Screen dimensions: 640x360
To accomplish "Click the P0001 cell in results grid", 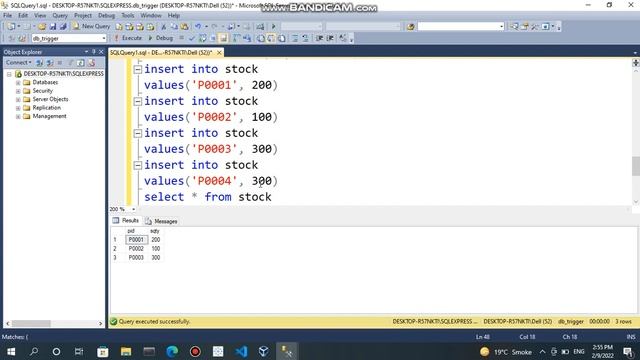I will click(136, 240).
